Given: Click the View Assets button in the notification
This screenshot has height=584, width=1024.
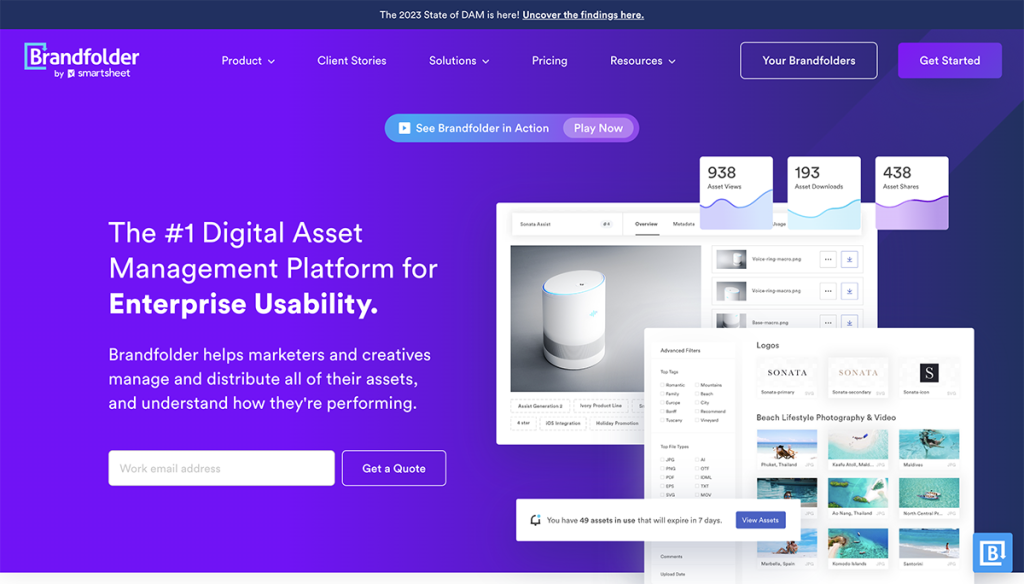Looking at the screenshot, I should [761, 519].
